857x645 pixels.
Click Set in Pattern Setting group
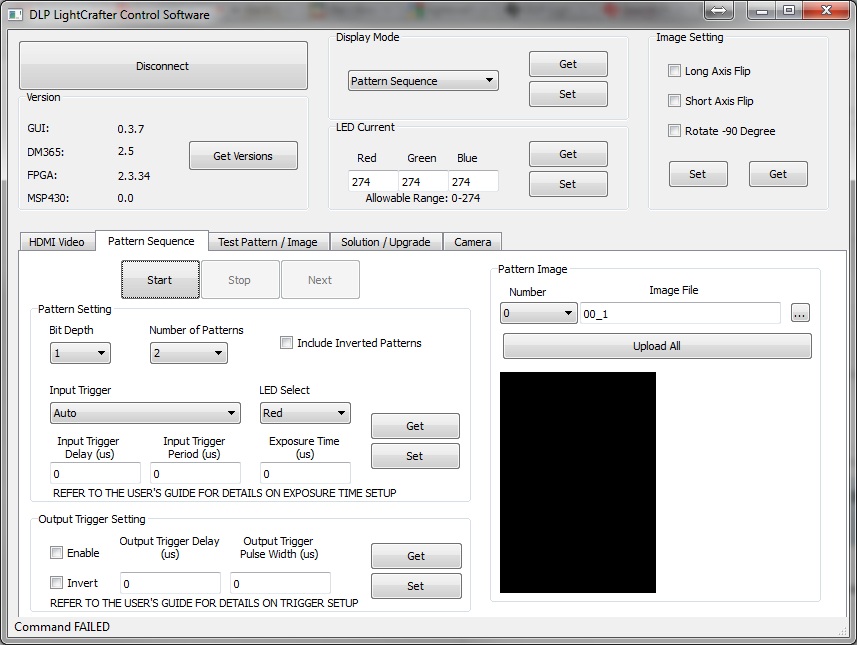[415, 456]
